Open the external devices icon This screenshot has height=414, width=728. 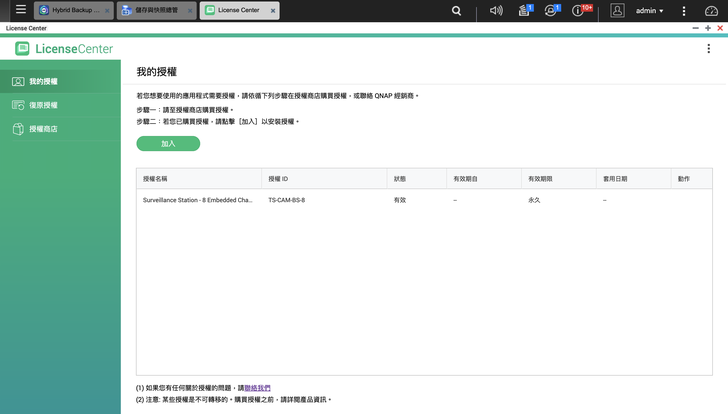pyautogui.click(x=550, y=11)
